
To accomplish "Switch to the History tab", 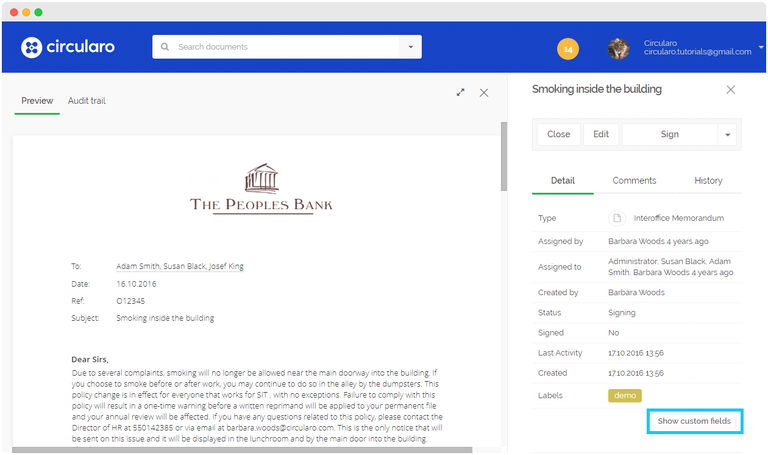I will (708, 181).
